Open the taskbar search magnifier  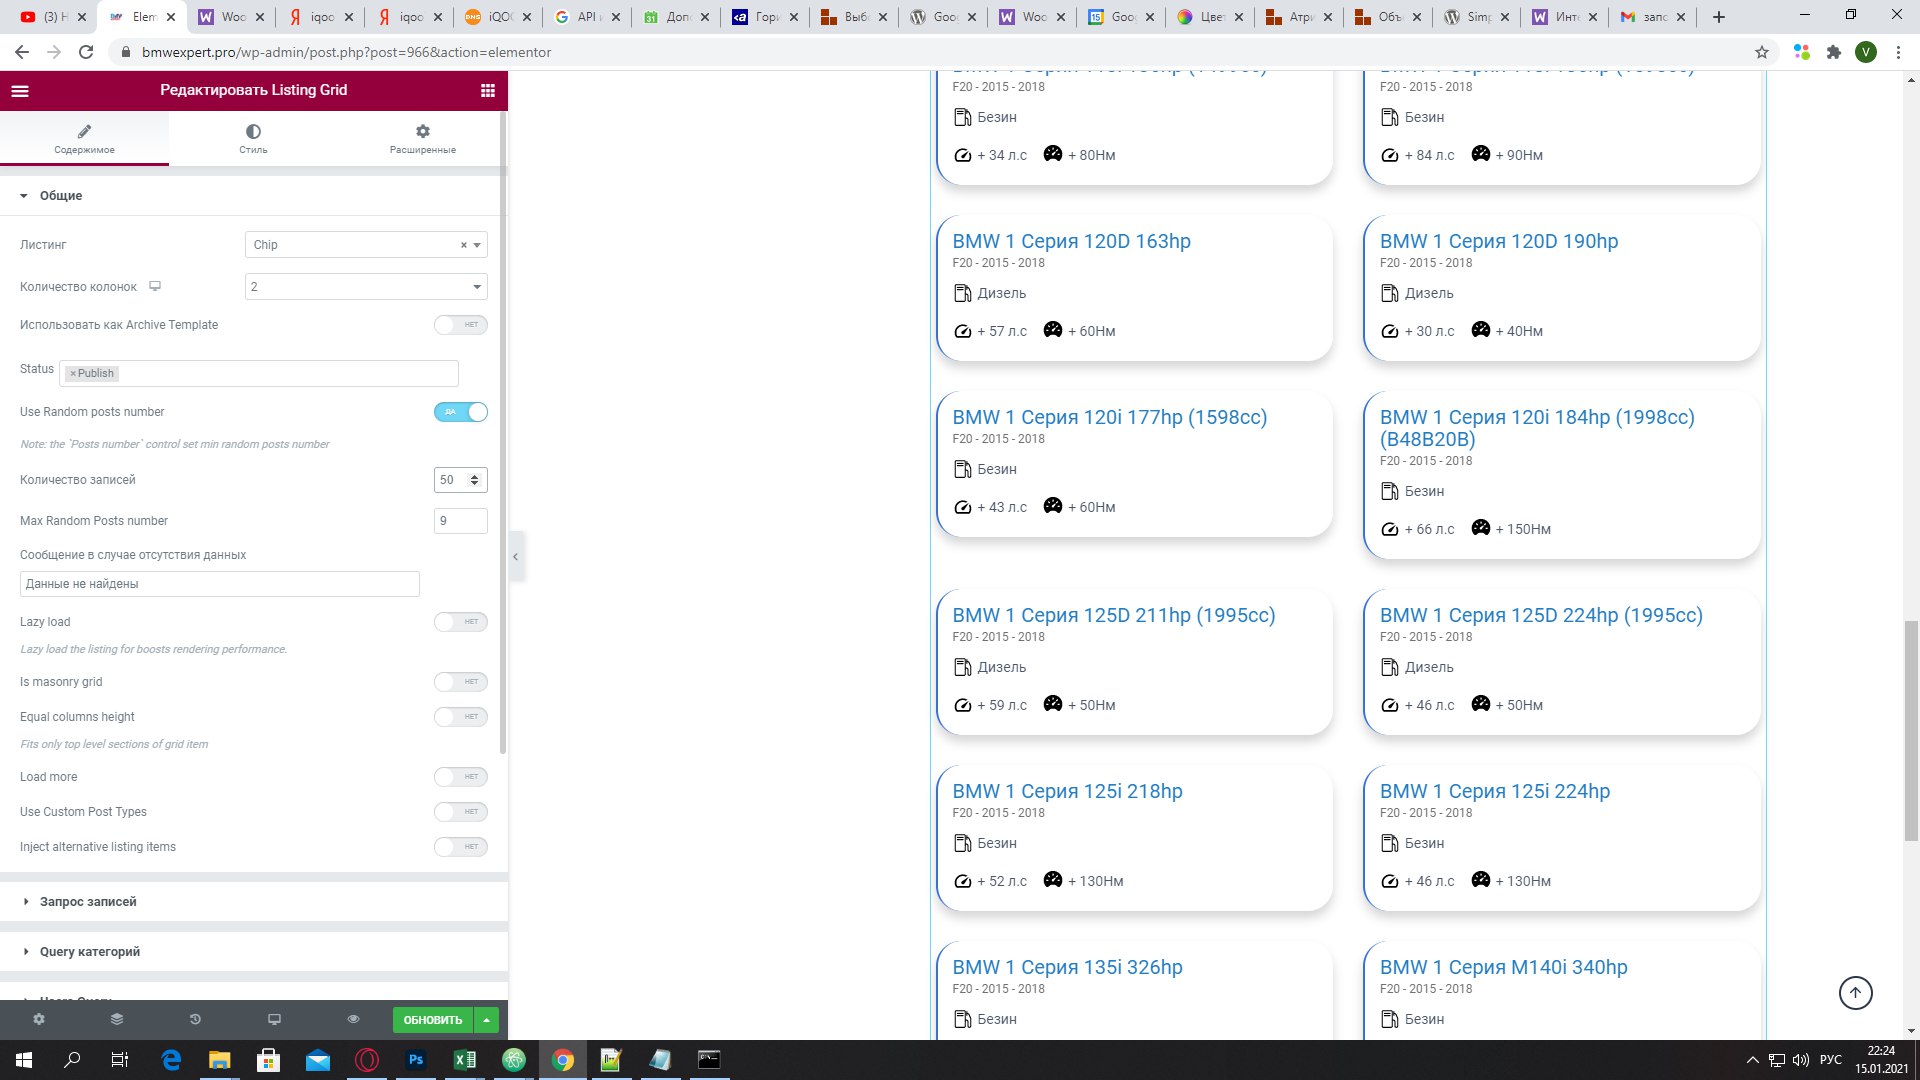pos(72,1060)
